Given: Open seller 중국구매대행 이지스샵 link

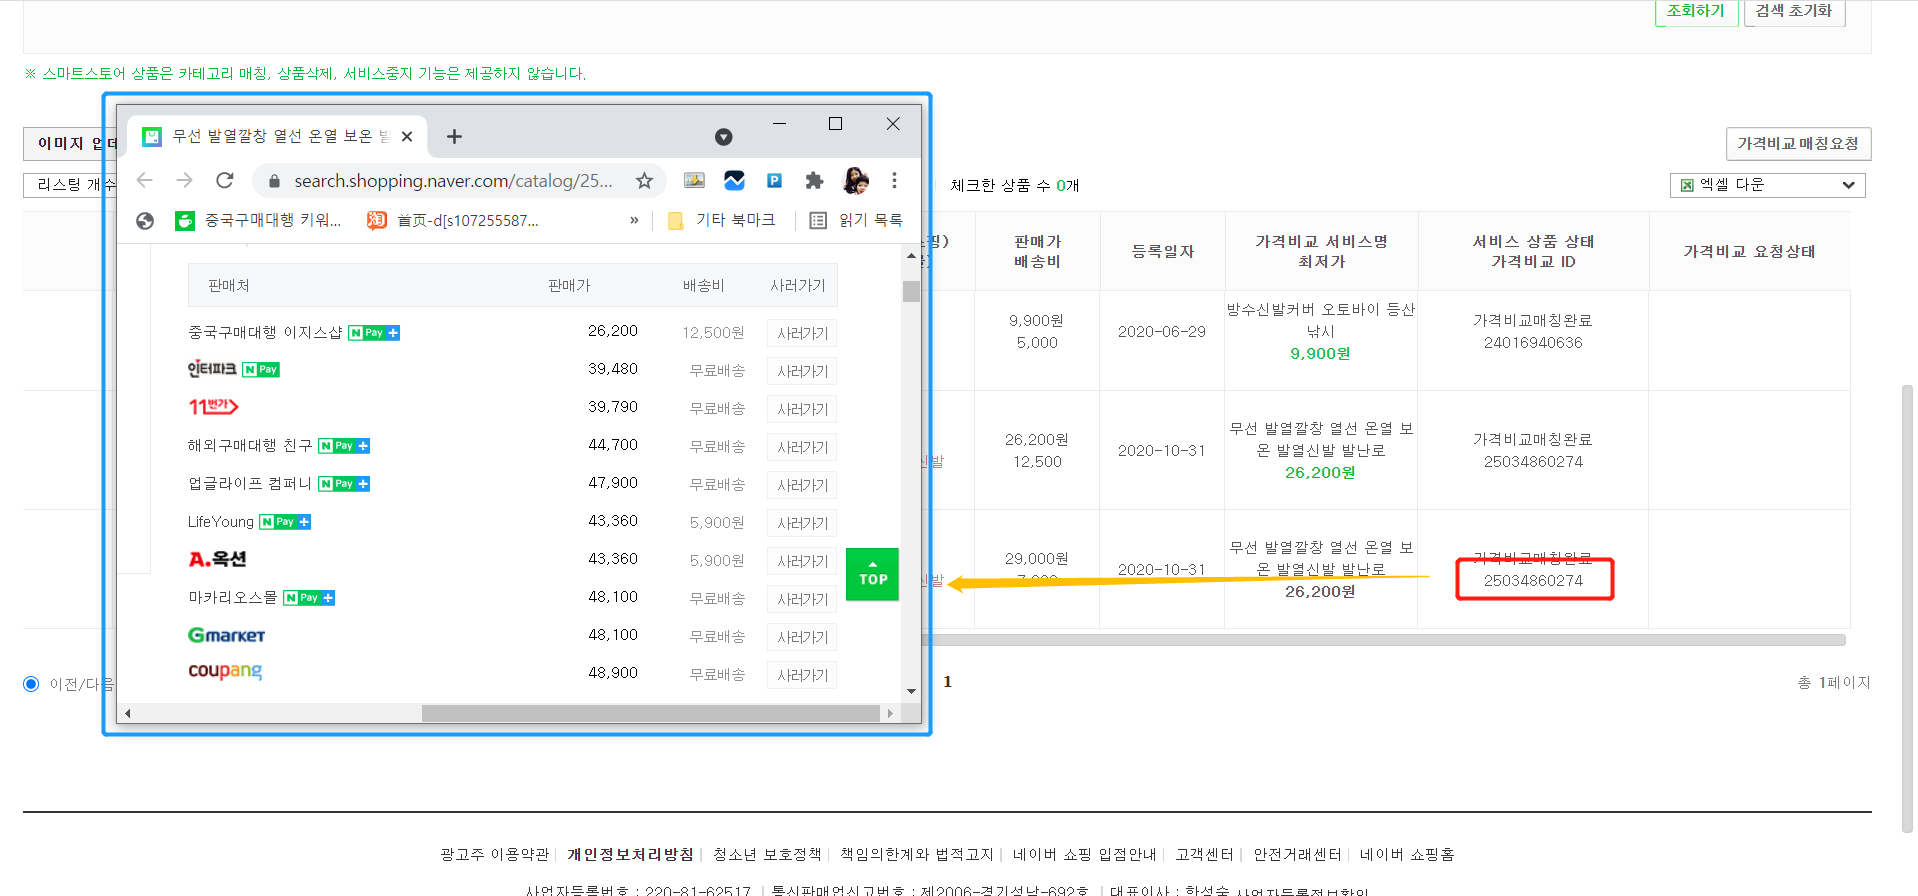Looking at the screenshot, I should 265,332.
